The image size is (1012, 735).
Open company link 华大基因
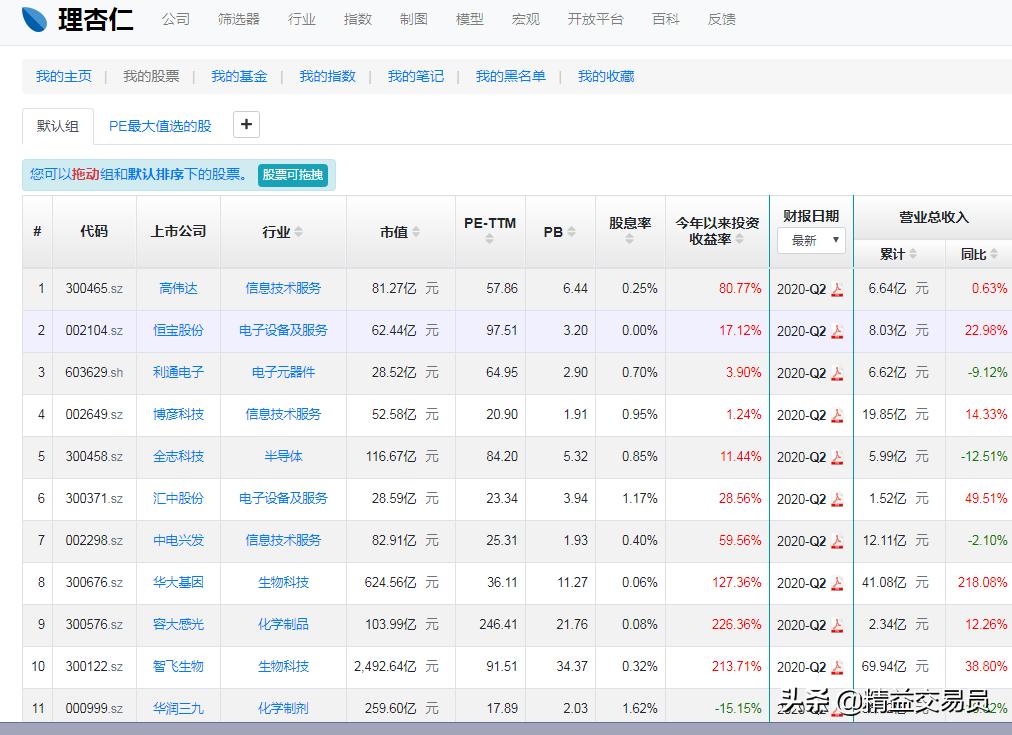pos(178,582)
